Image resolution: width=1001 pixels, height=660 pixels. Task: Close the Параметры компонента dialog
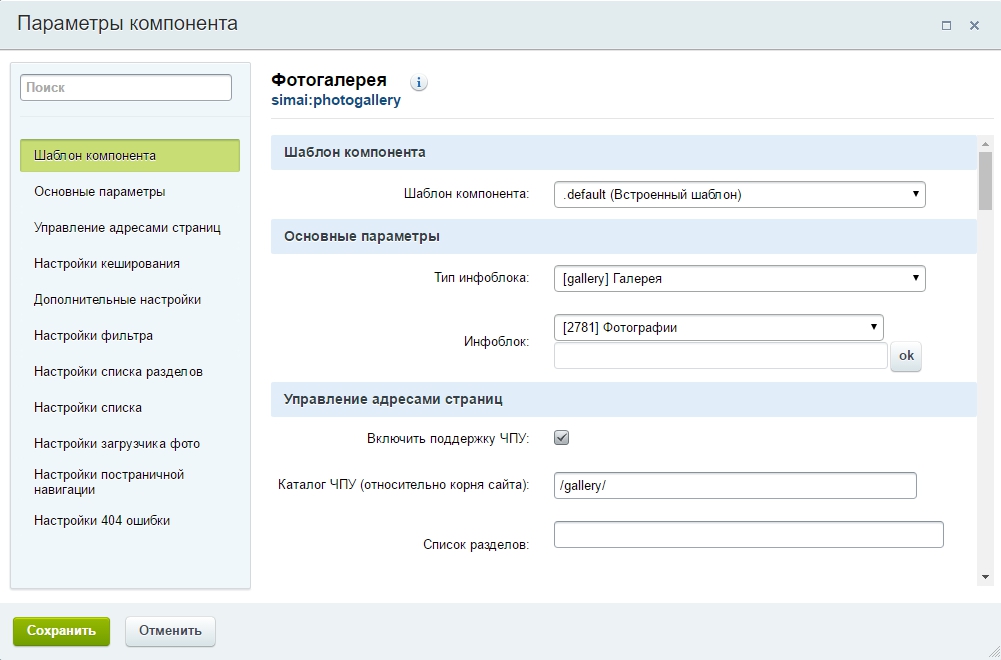point(974,26)
